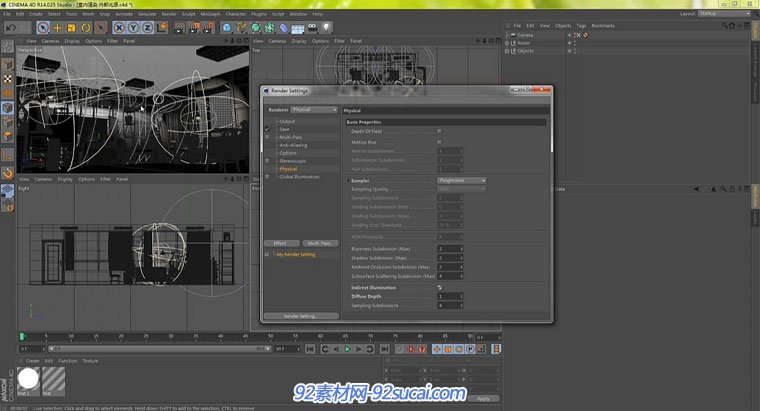760x411 pixels.
Task: Open the Layout dropdown showing Startup
Action: (x=724, y=14)
